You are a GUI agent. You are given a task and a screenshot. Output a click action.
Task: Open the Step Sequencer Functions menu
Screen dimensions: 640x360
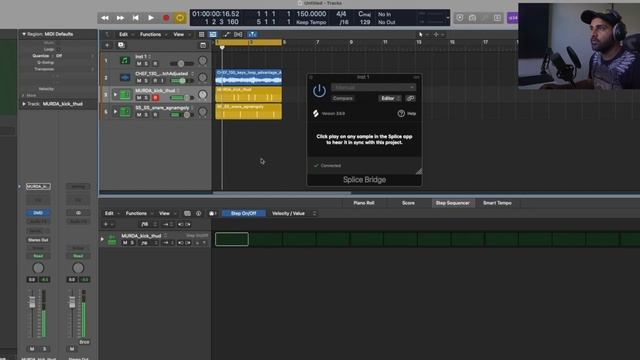click(136, 213)
